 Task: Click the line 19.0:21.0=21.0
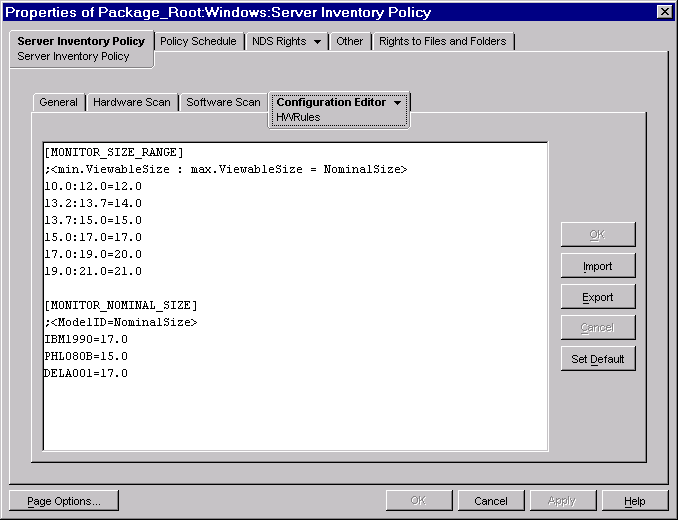(x=93, y=271)
